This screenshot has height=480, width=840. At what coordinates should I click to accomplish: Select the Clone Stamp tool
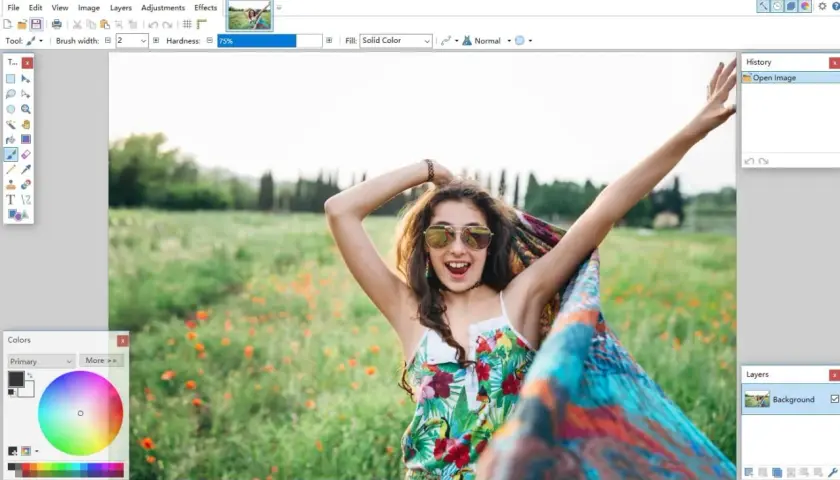11,185
